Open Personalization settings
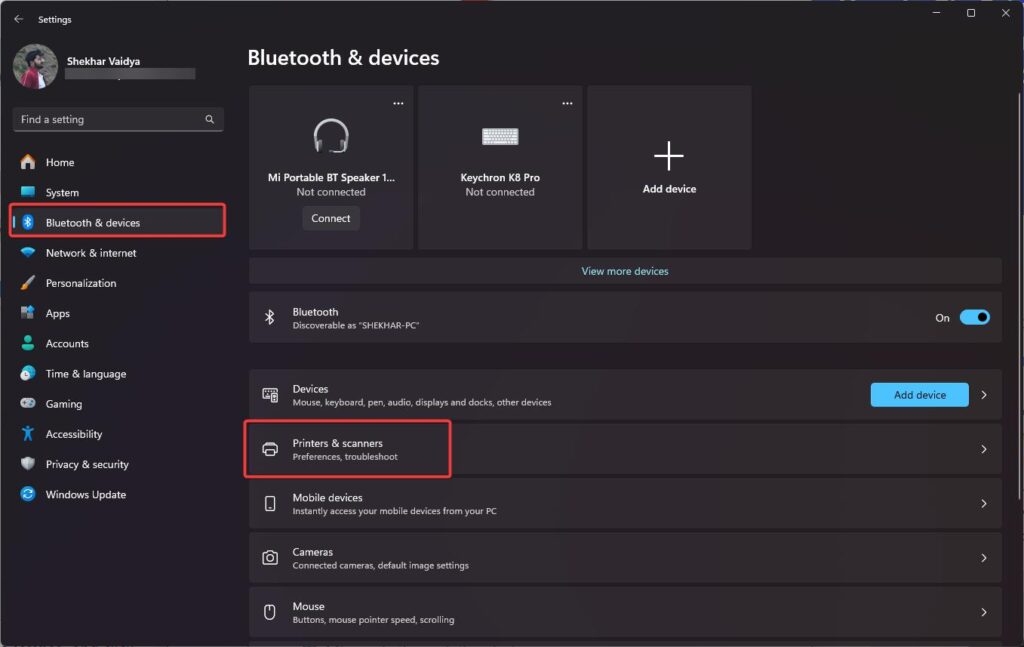This screenshot has width=1024, height=647. [x=118, y=283]
